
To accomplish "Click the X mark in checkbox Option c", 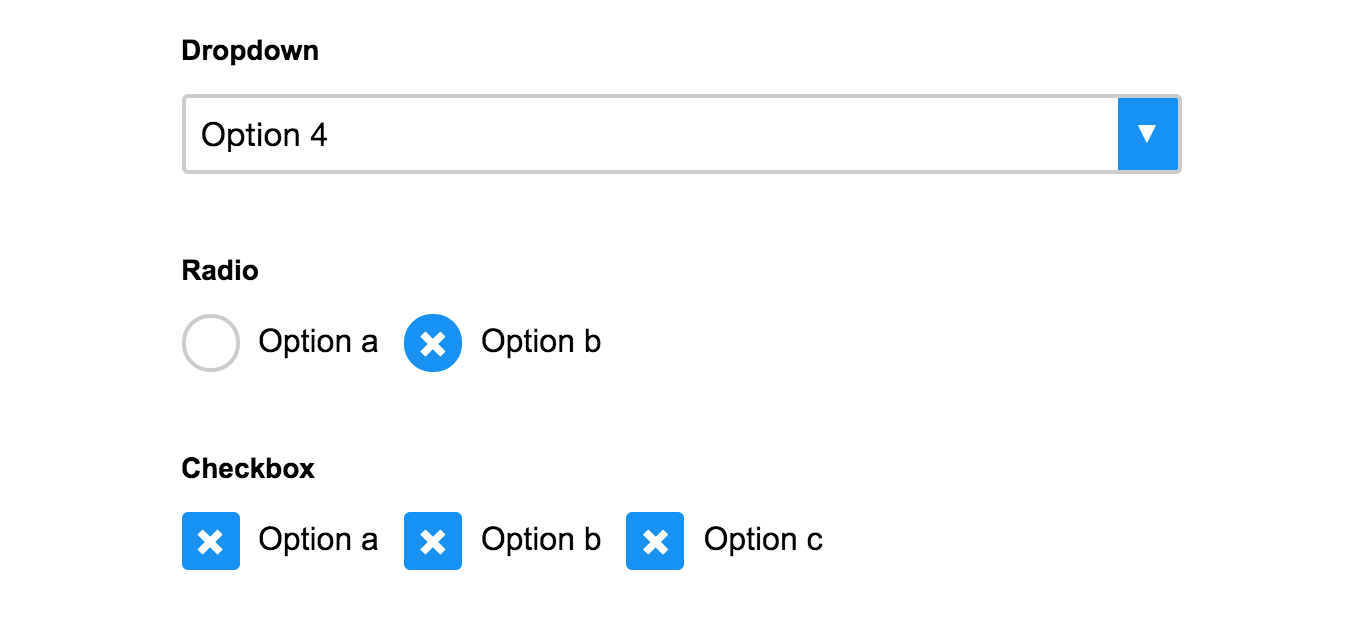I will pyautogui.click(x=655, y=541).
